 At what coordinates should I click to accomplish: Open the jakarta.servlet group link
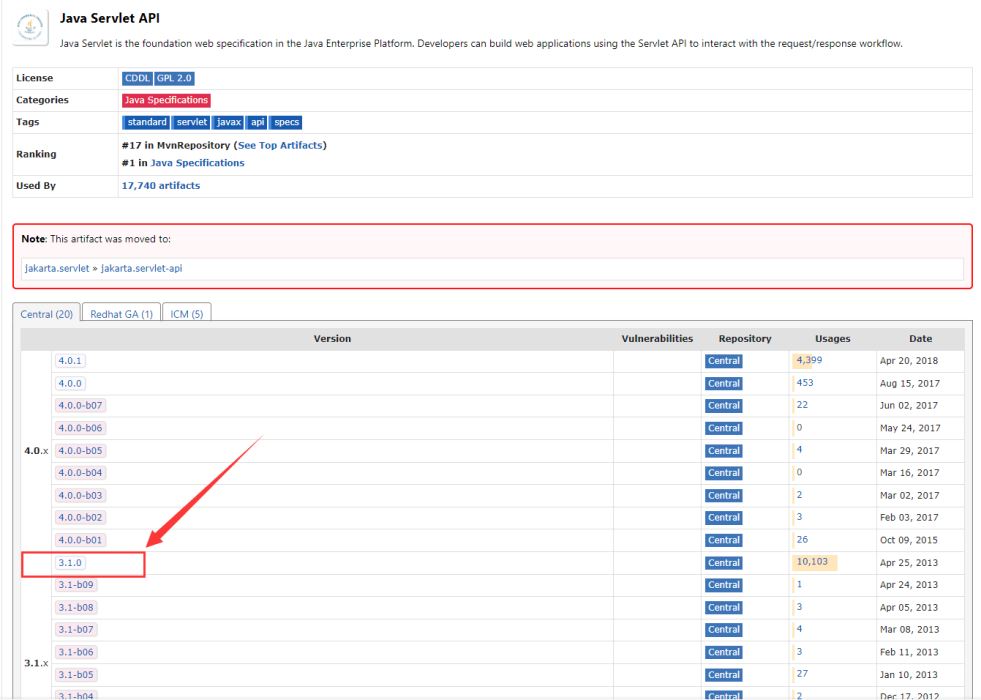coord(57,268)
